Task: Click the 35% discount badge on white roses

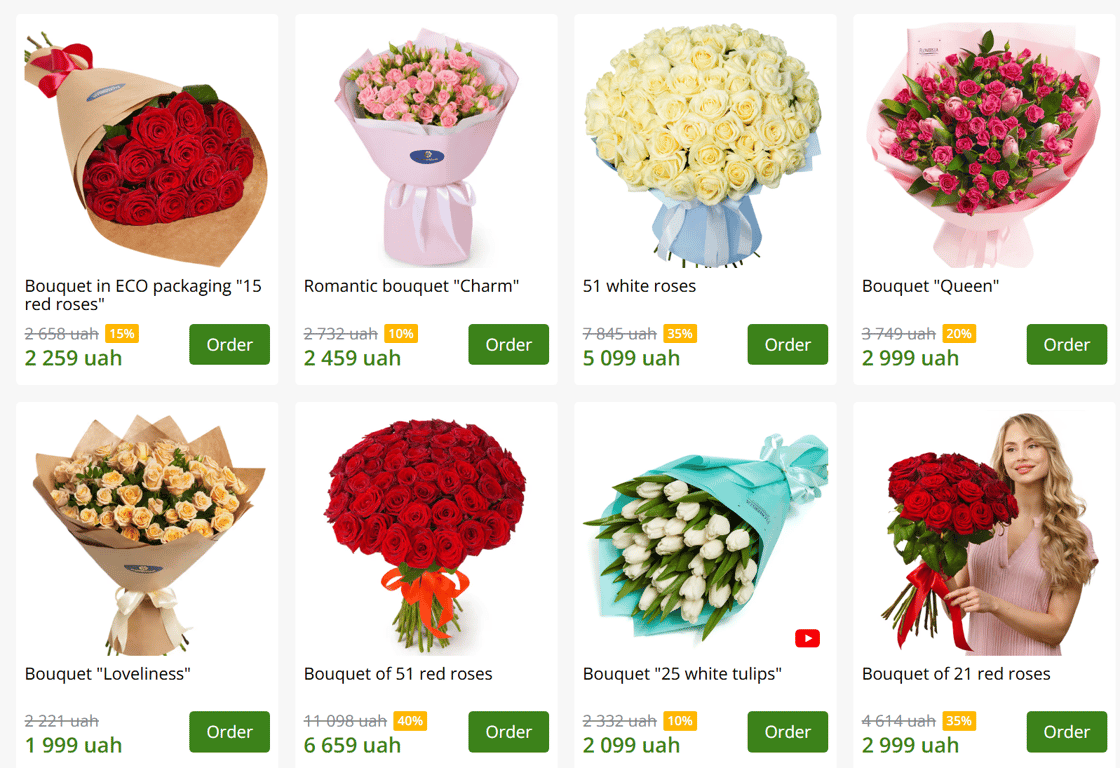Action: pos(679,334)
